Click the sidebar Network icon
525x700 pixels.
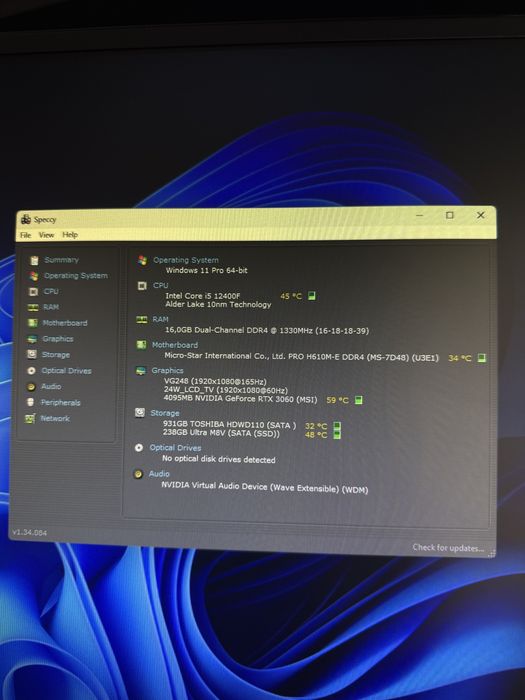coord(30,418)
